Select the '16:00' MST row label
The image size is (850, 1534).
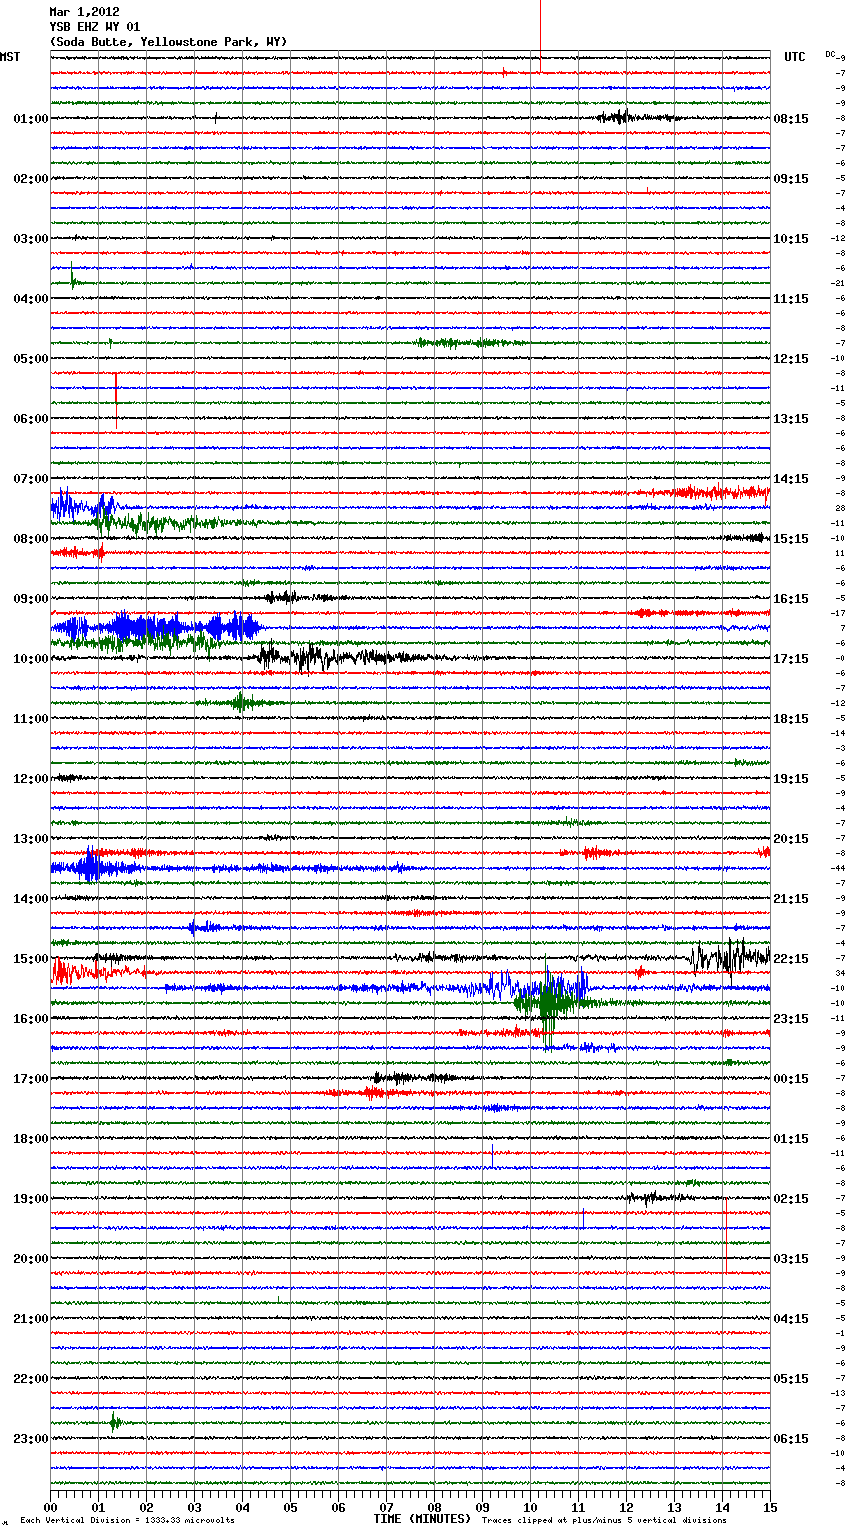(31, 1019)
